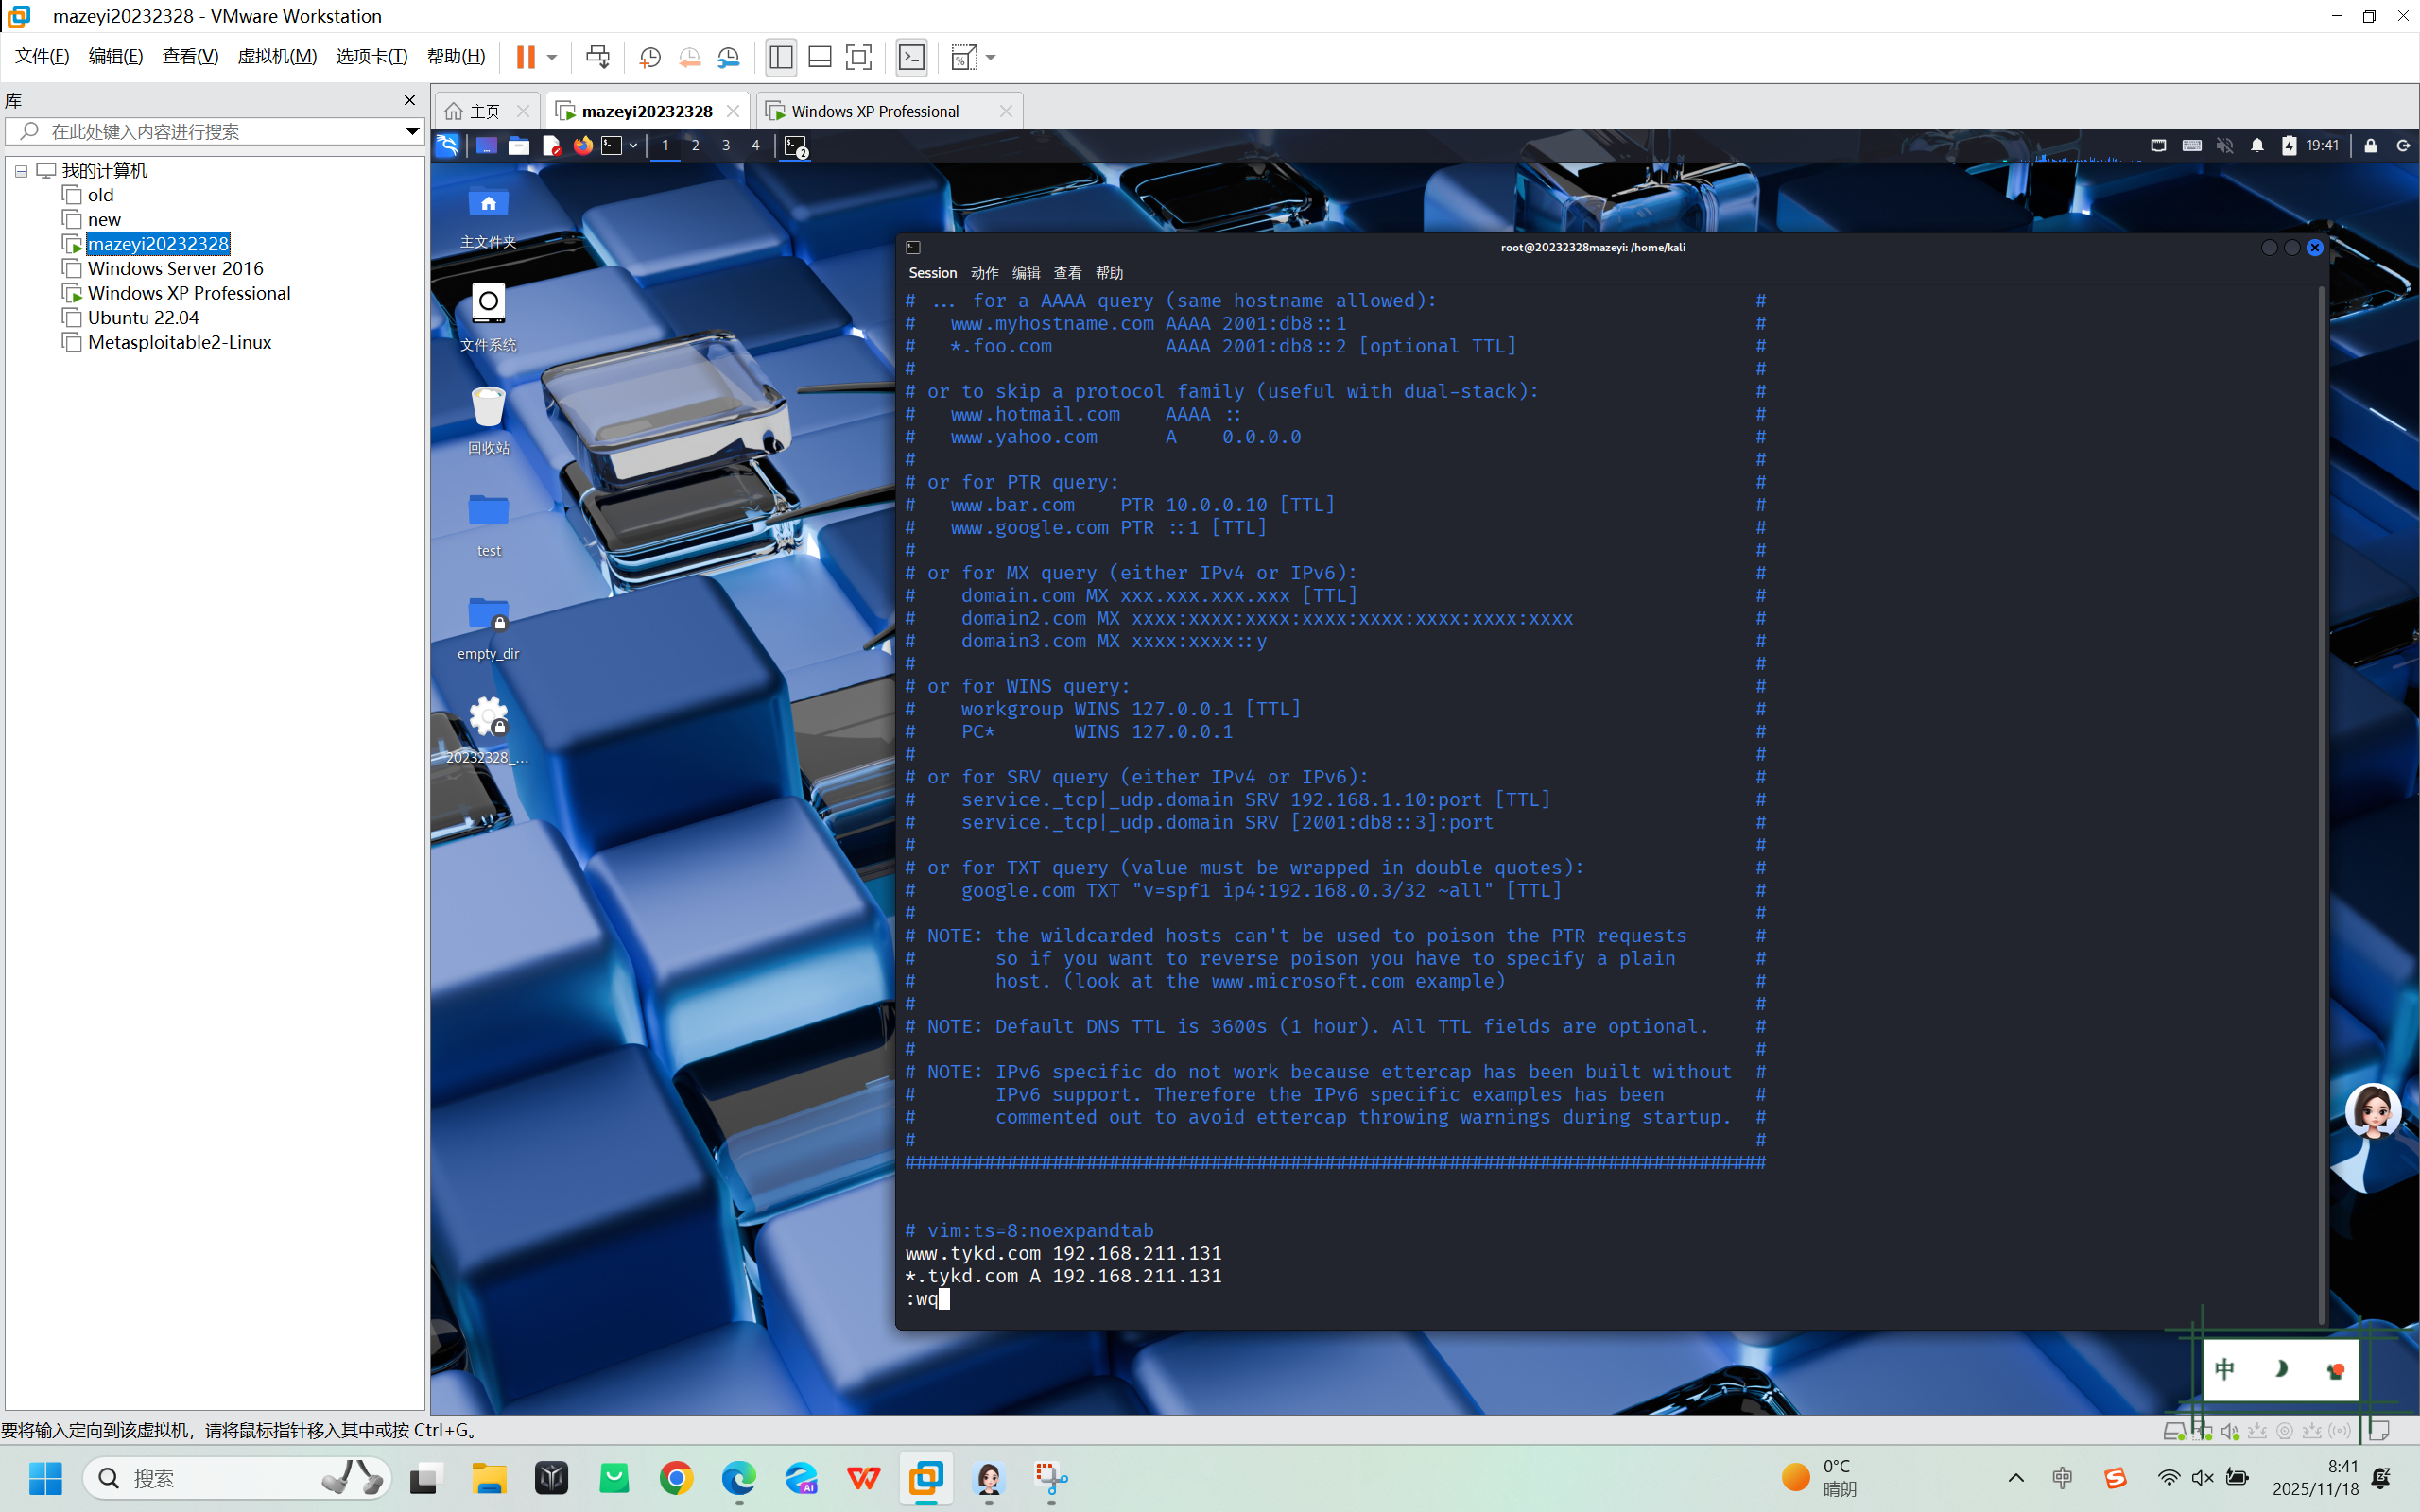
Task: Select Ubuntu 22.04 in the library
Action: point(143,317)
